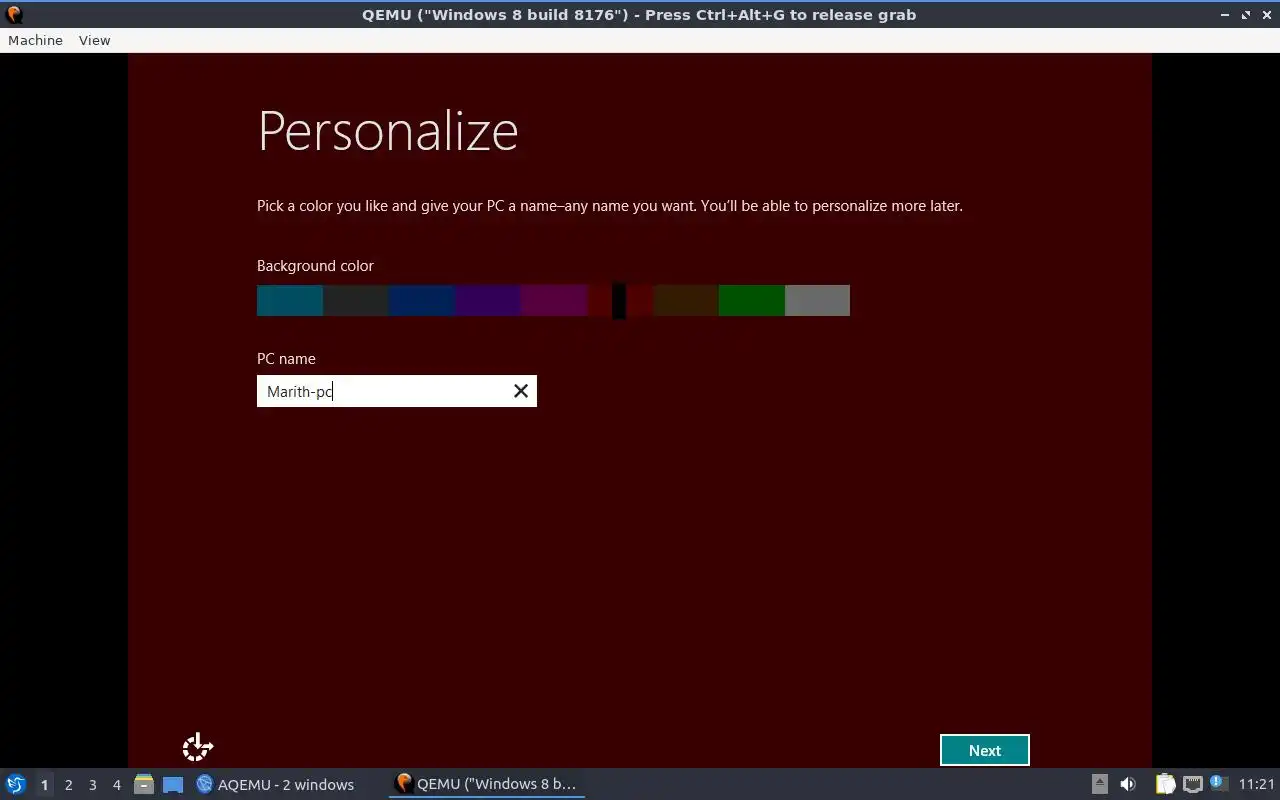1280x800 pixels.
Task: Open the desktop start menu launcher
Action: [x=15, y=784]
